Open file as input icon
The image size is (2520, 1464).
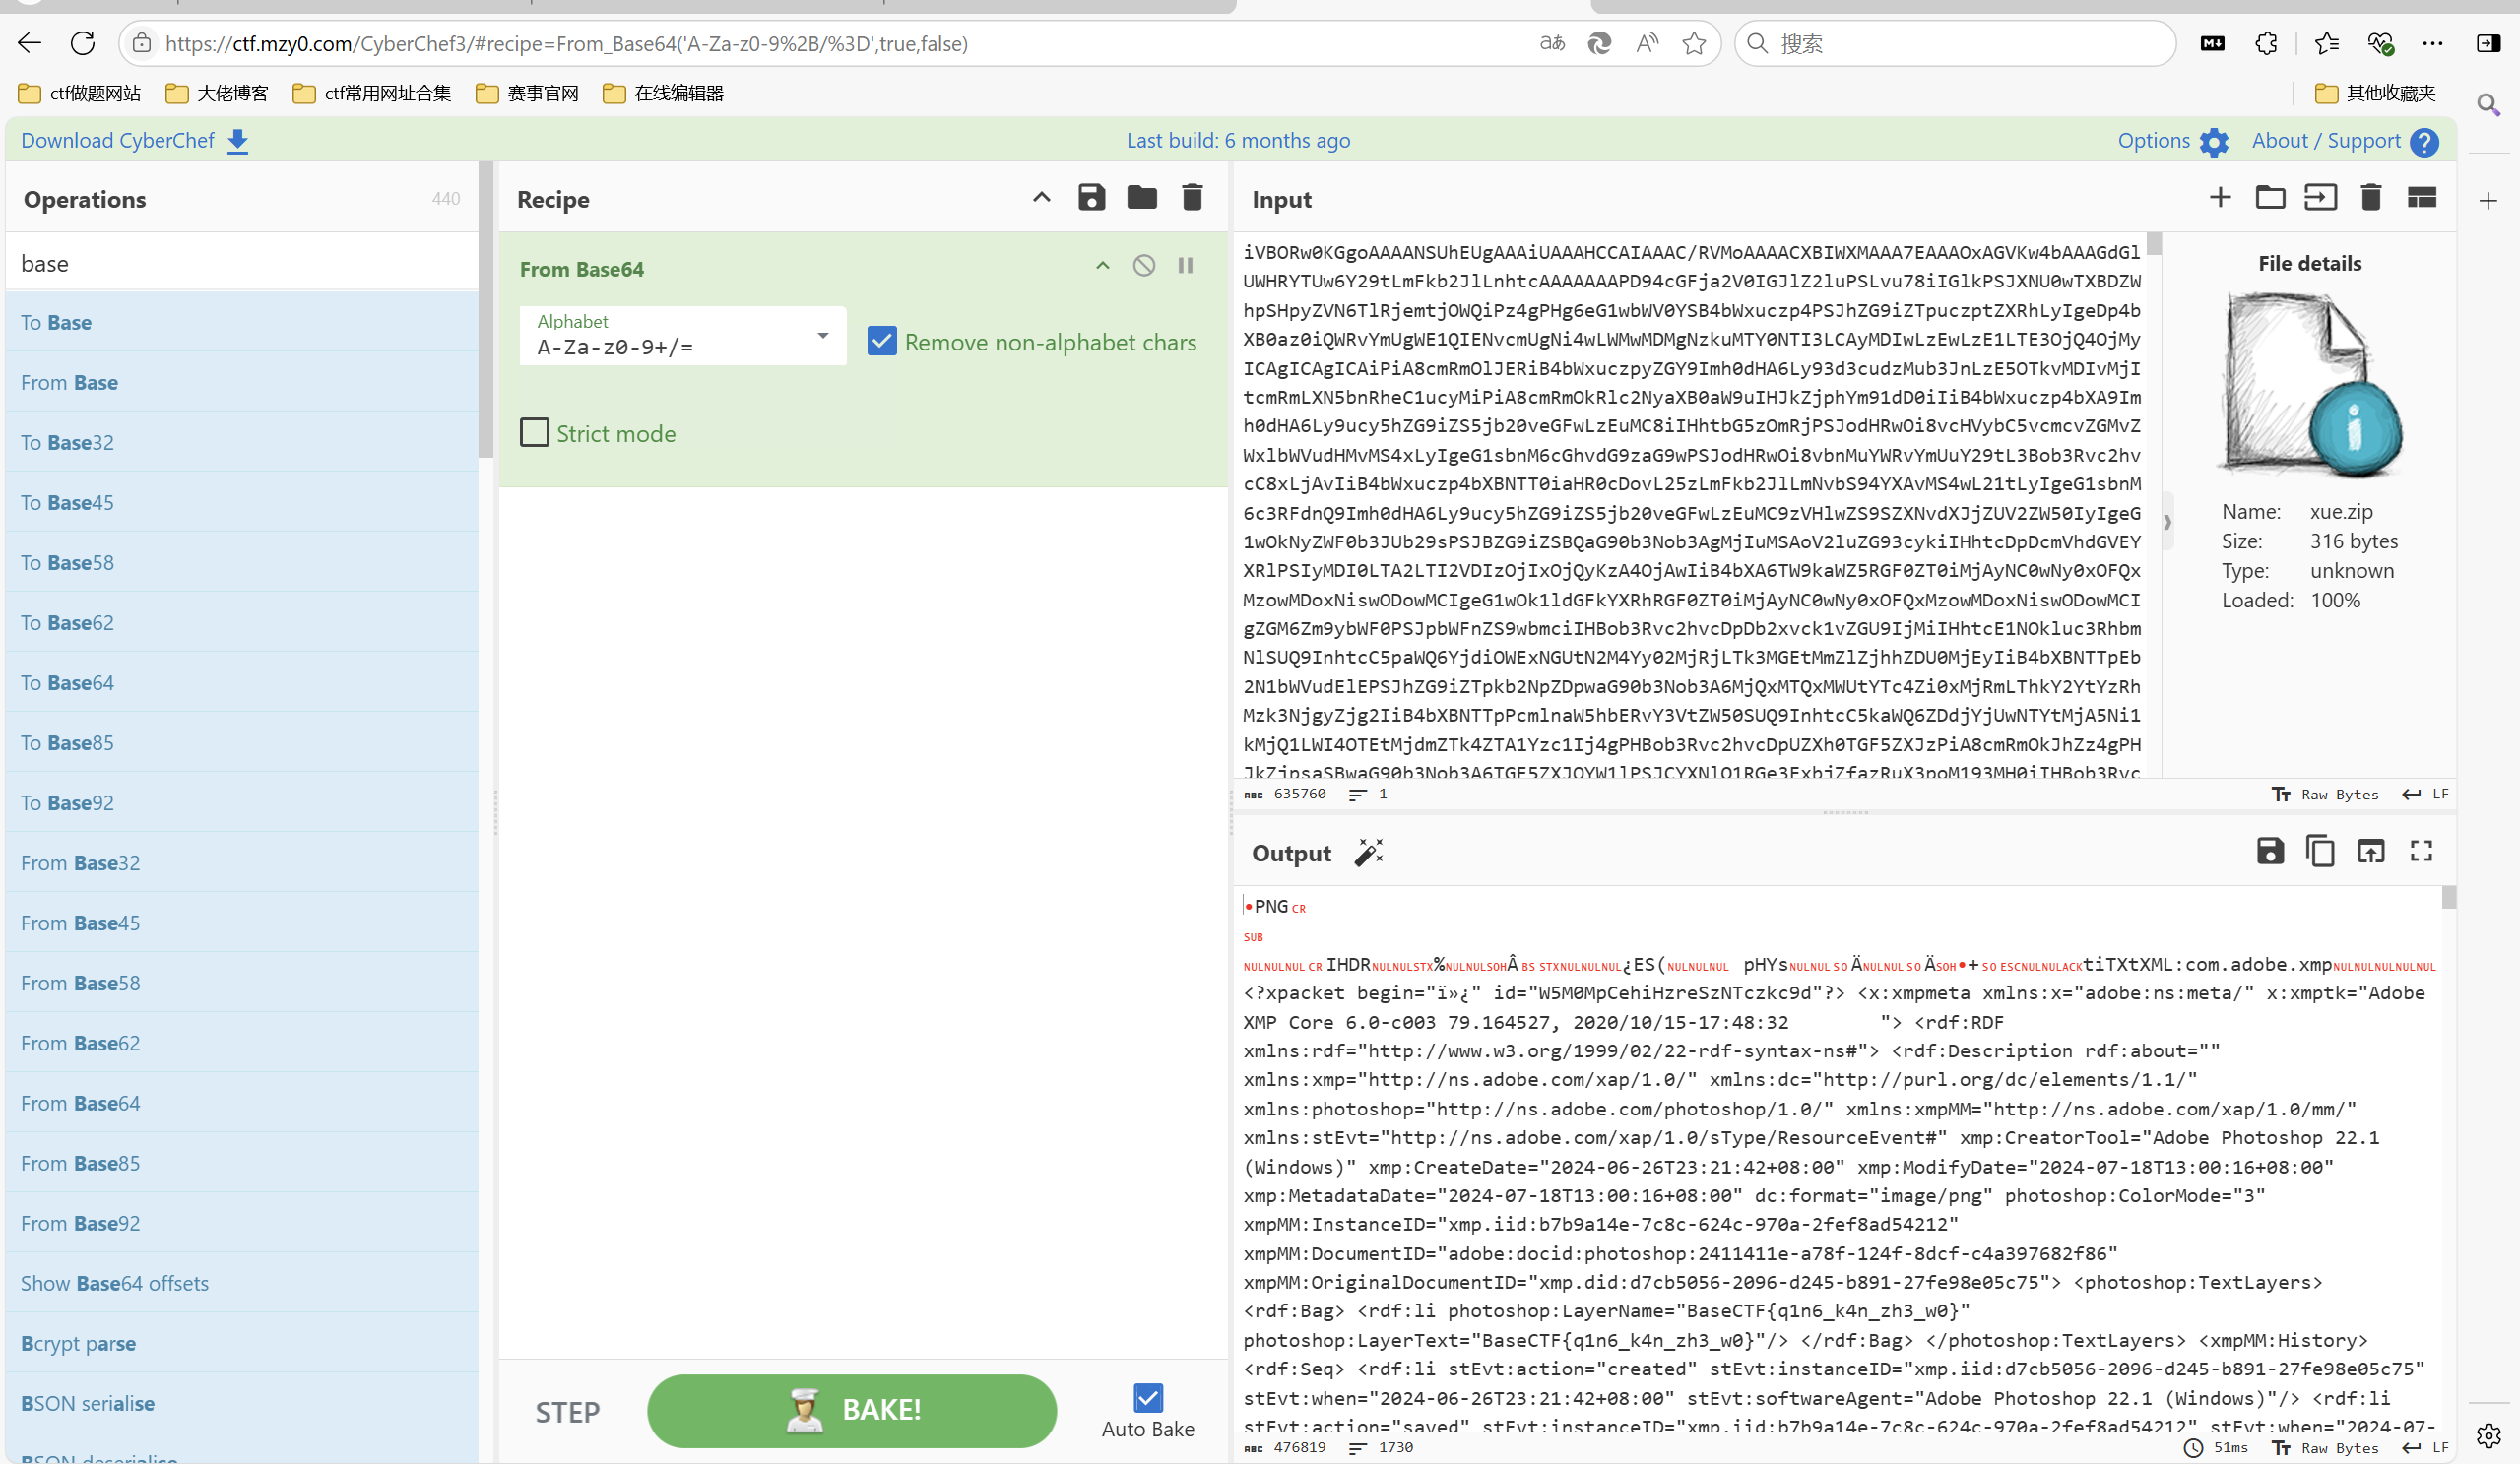coord(2320,198)
